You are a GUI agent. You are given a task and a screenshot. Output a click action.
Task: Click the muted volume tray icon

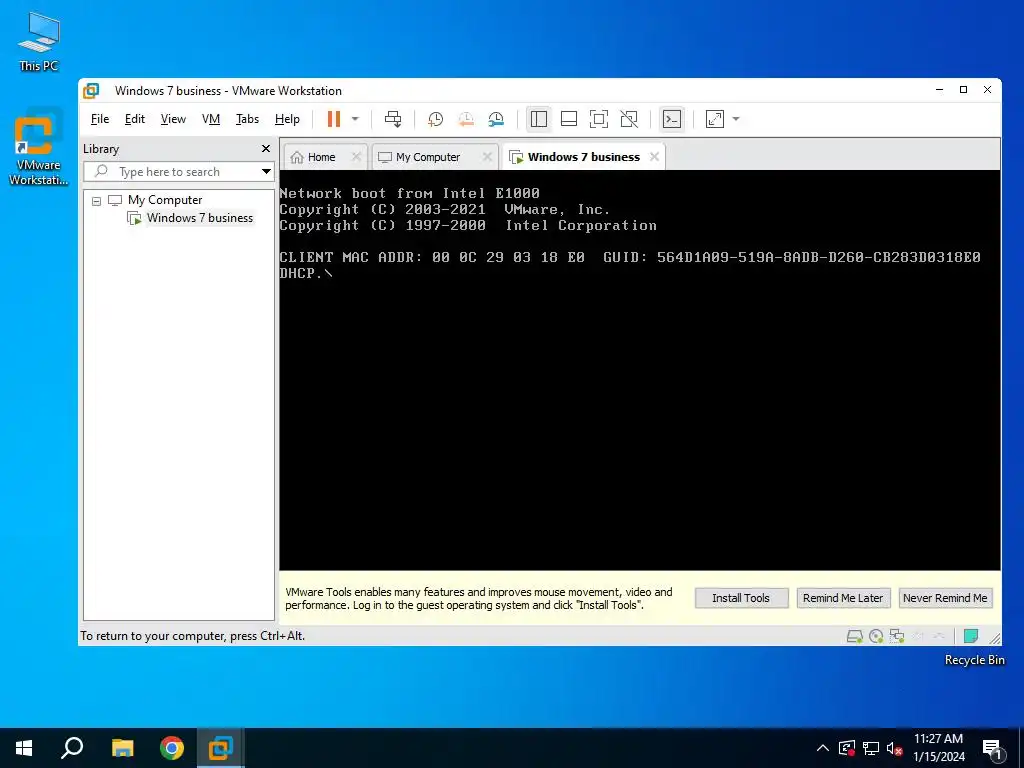tap(895, 748)
